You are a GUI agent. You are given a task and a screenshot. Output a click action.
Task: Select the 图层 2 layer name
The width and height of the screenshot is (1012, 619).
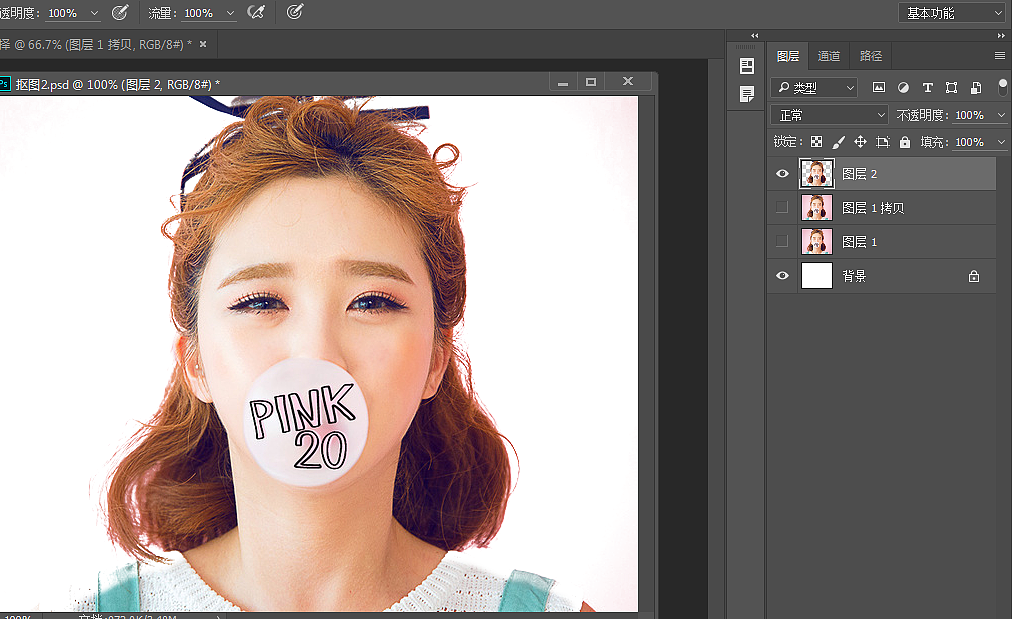859,174
